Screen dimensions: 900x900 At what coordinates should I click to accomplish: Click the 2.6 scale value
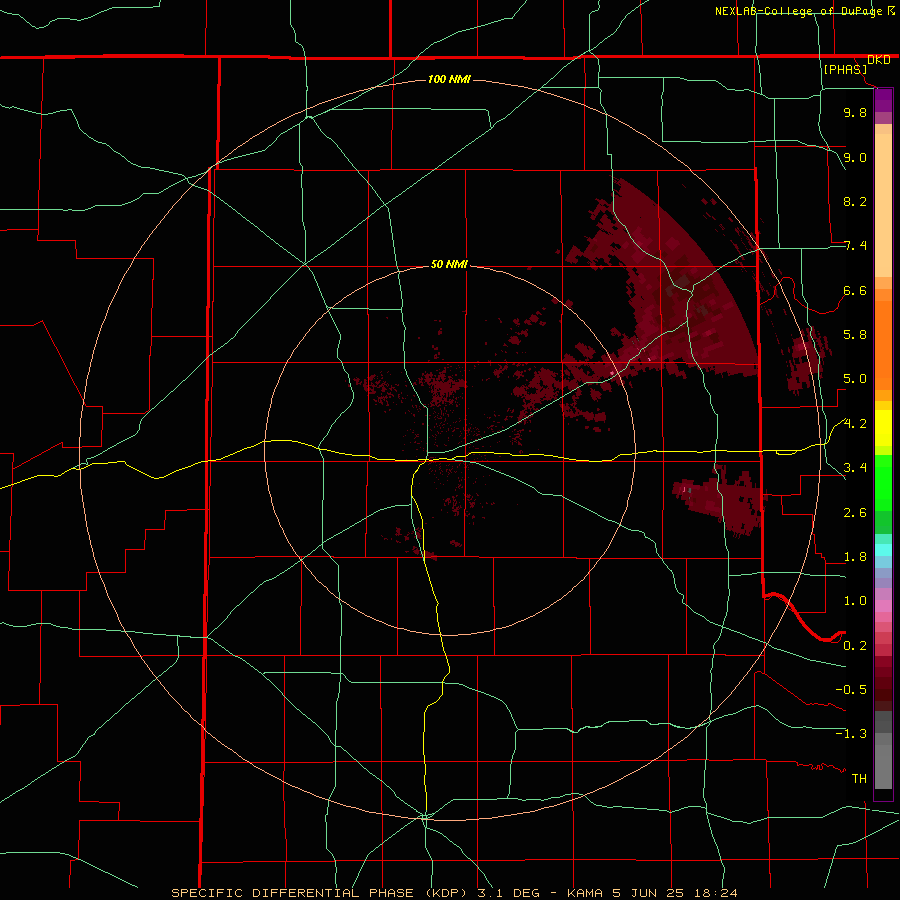coord(855,513)
